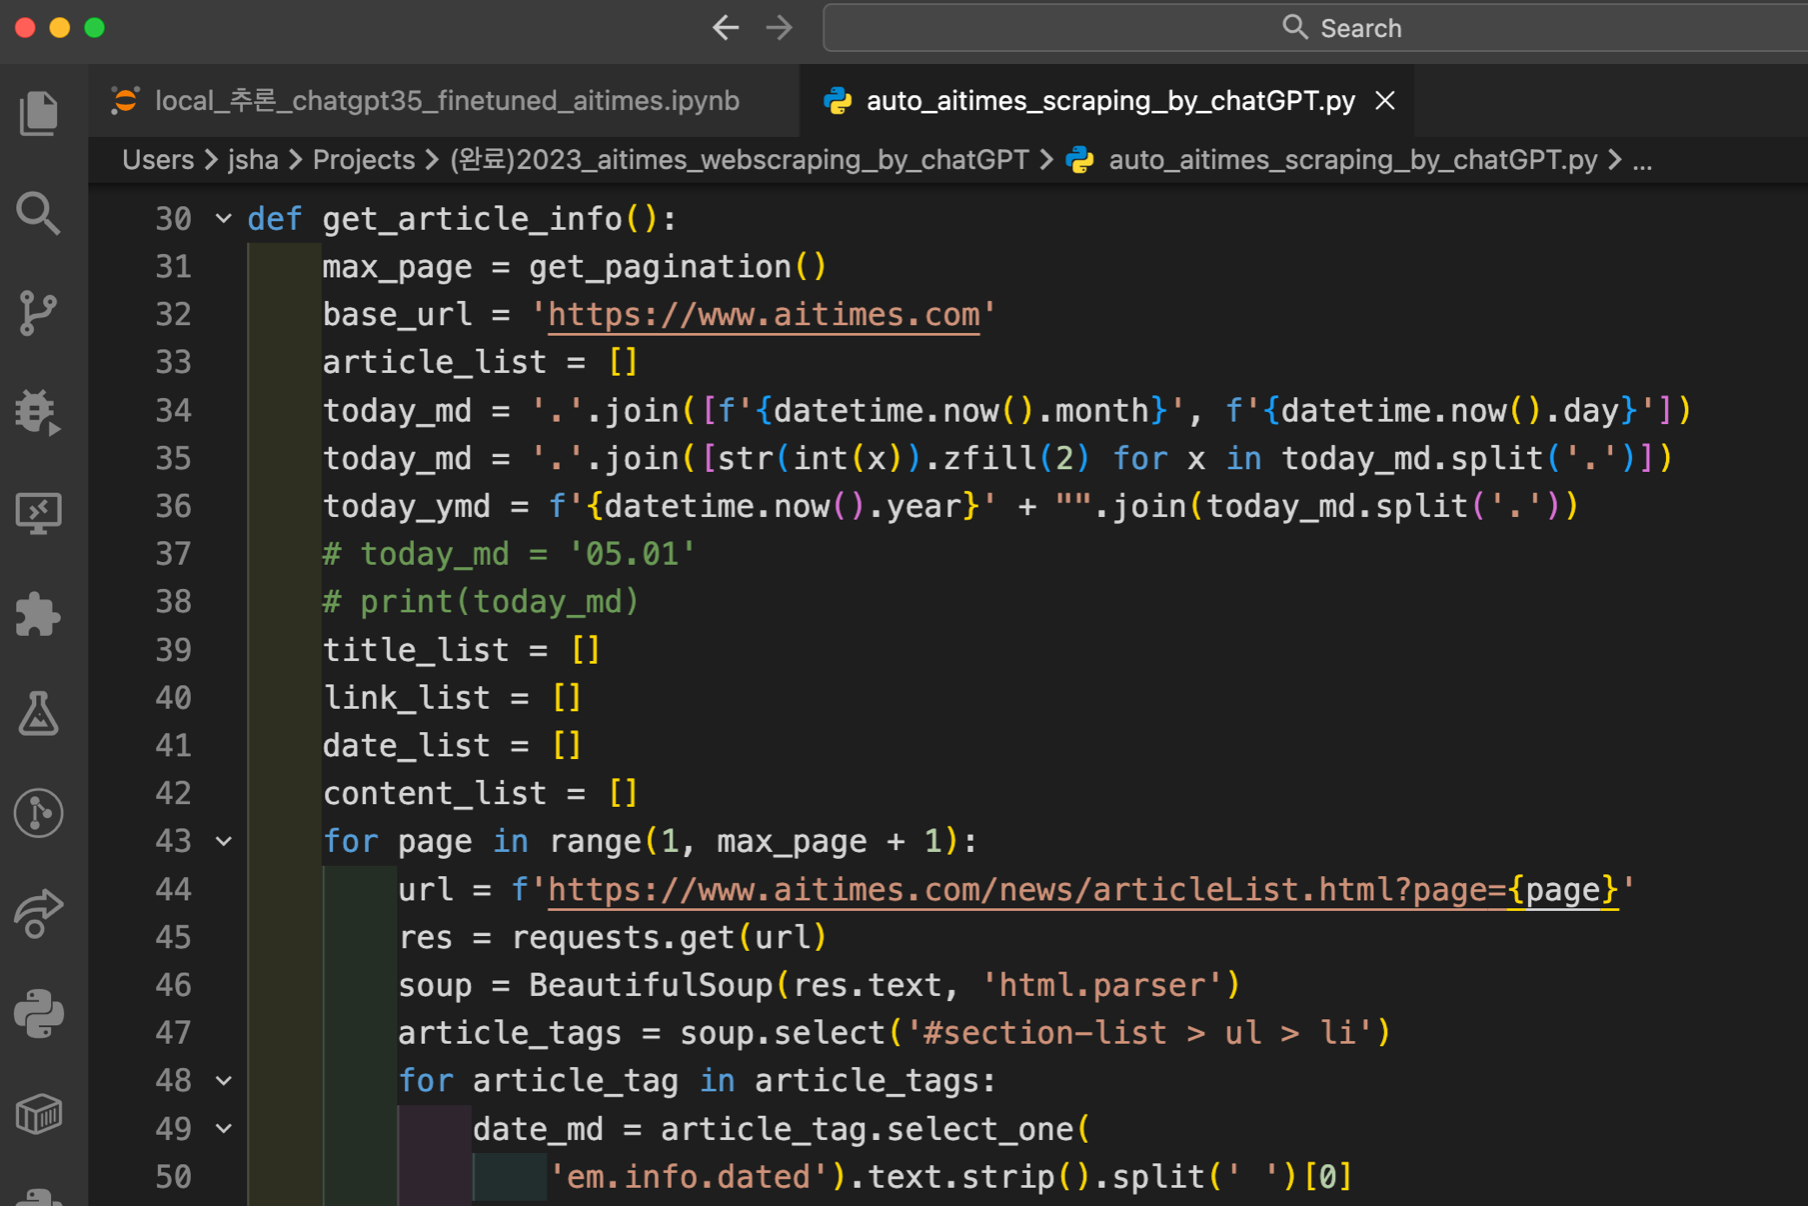The height and width of the screenshot is (1208, 1808).
Task: Open the Extensions marketplace panel
Action: point(39,613)
